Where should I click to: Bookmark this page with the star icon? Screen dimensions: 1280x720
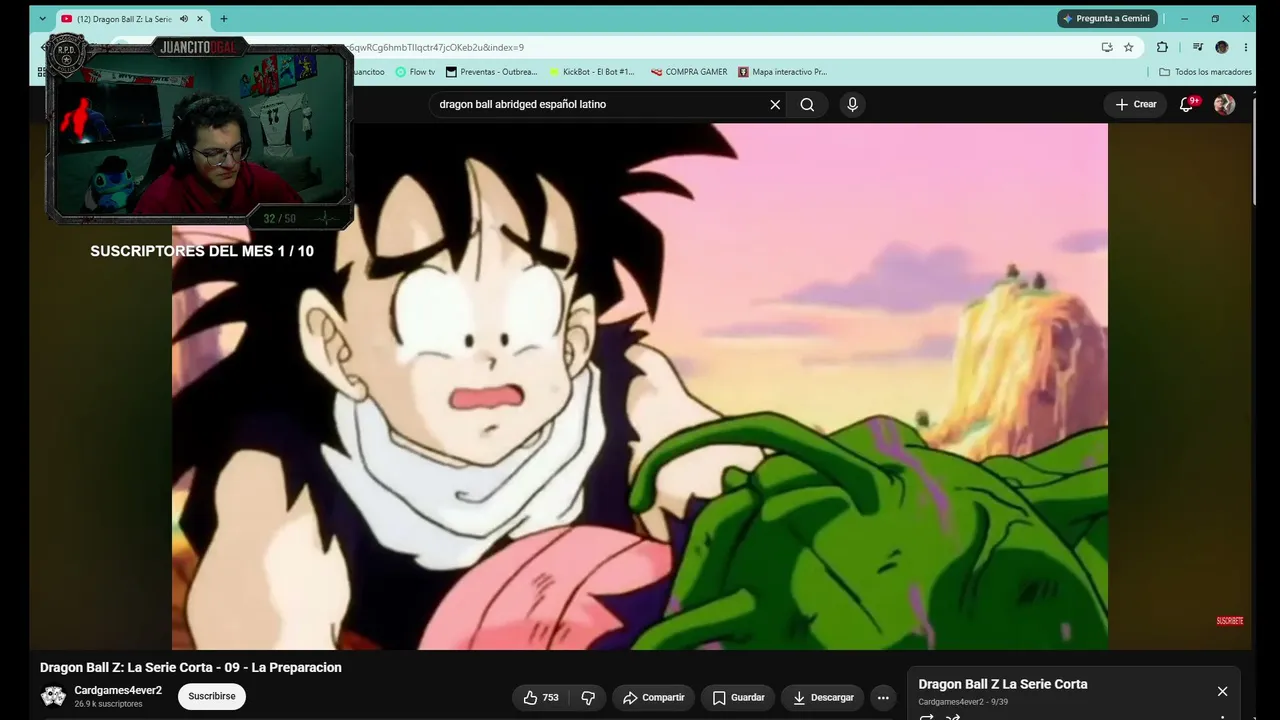click(1129, 47)
